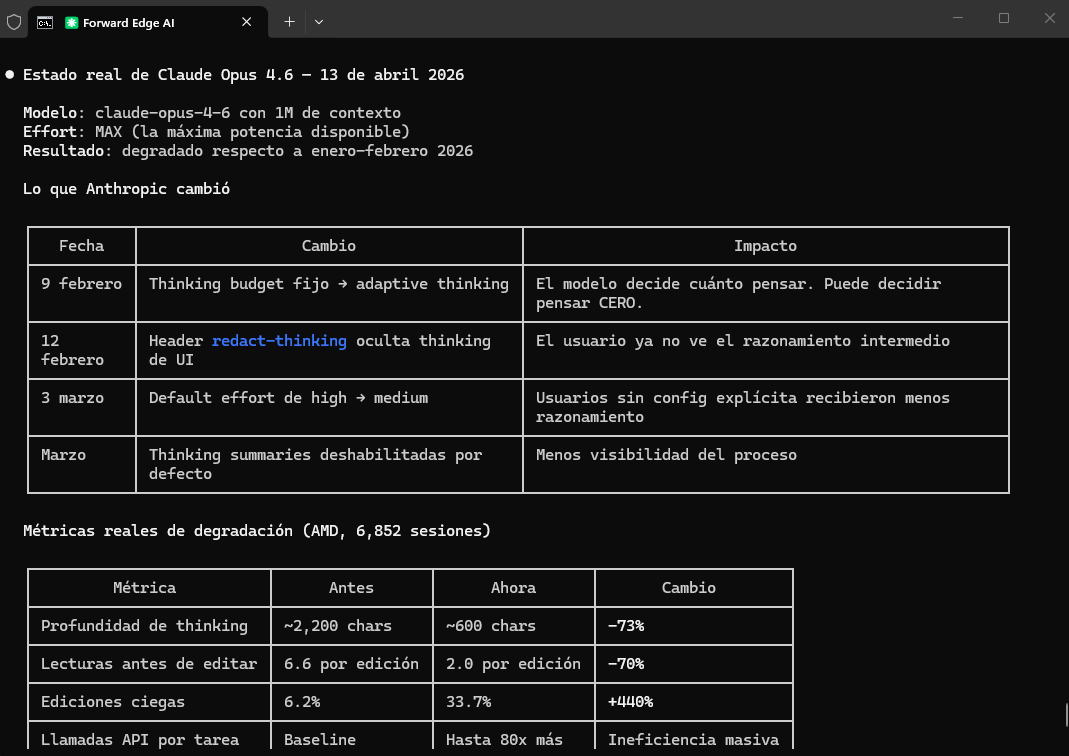Click the shield icon in the title bar
1069x756 pixels.
tap(14, 22)
